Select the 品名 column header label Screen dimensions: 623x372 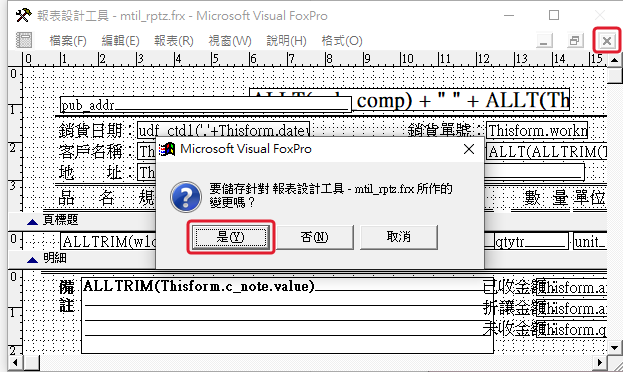86,197
